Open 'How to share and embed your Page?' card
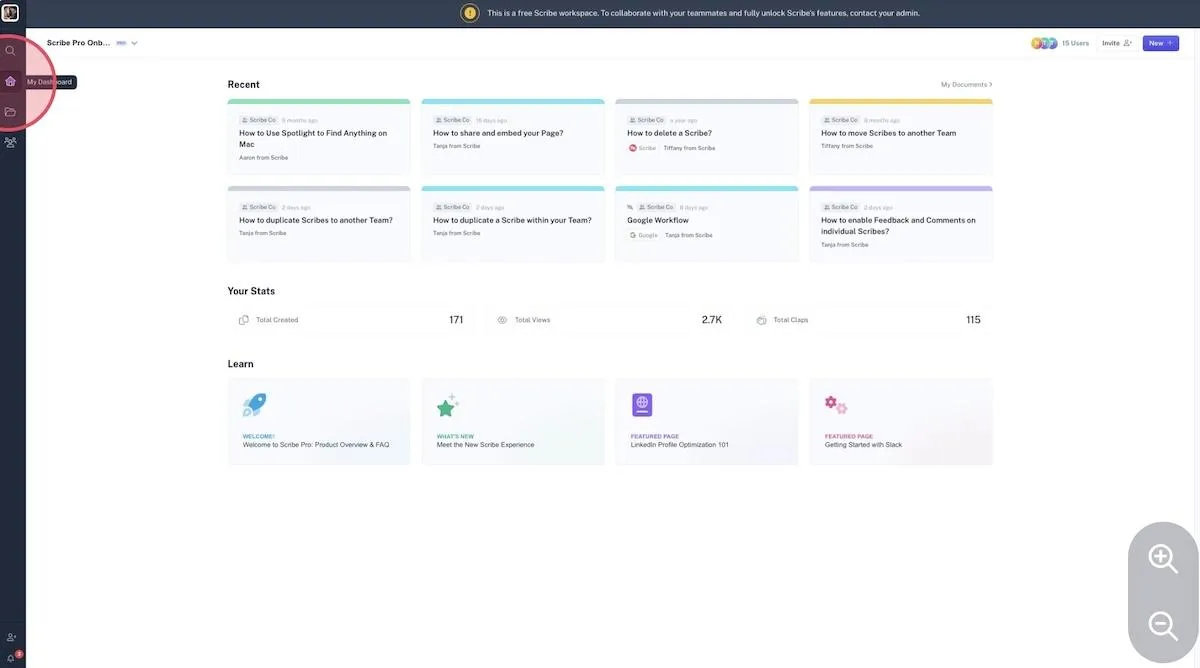 pyautogui.click(x=513, y=137)
